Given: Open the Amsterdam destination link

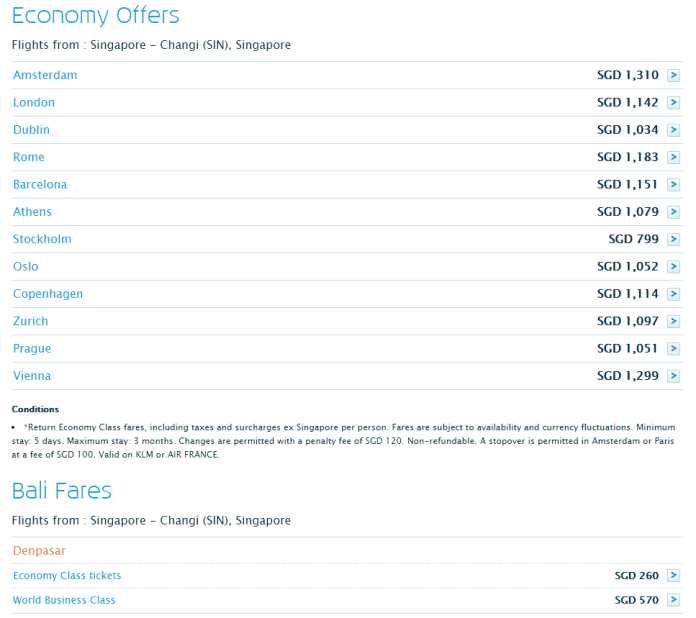Looking at the screenshot, I should click(45, 75).
